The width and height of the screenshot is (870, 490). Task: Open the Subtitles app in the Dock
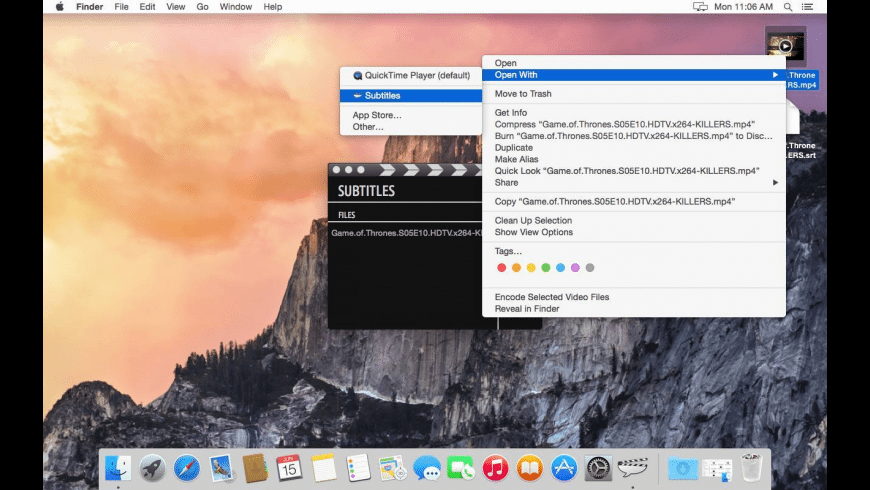[632, 468]
